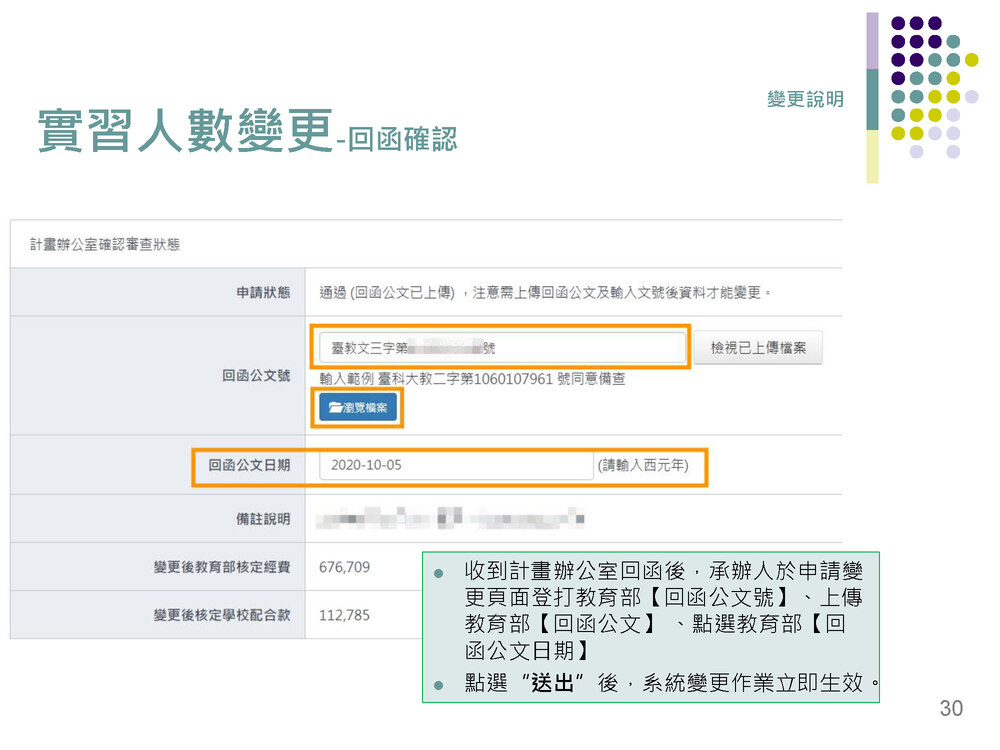Click the 112,785 school matching fund value
The image size is (1000, 750).
(x=344, y=615)
